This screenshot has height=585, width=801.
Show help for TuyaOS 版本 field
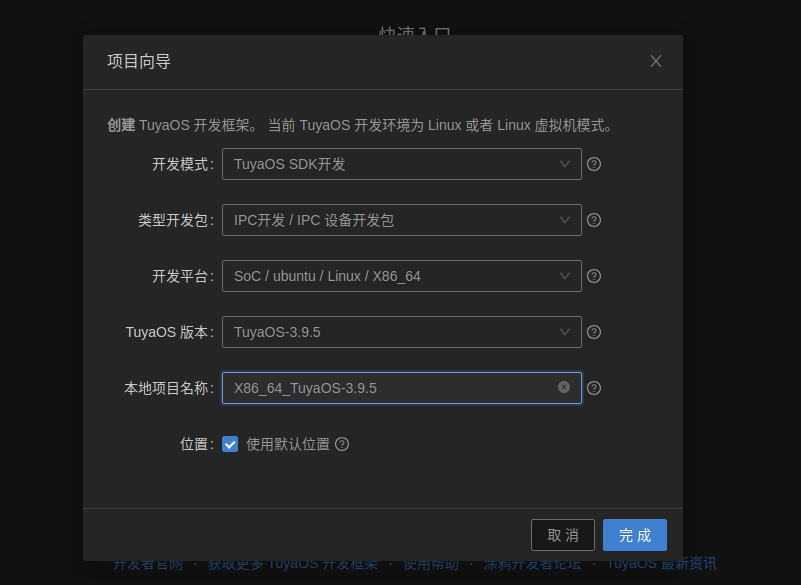594,332
